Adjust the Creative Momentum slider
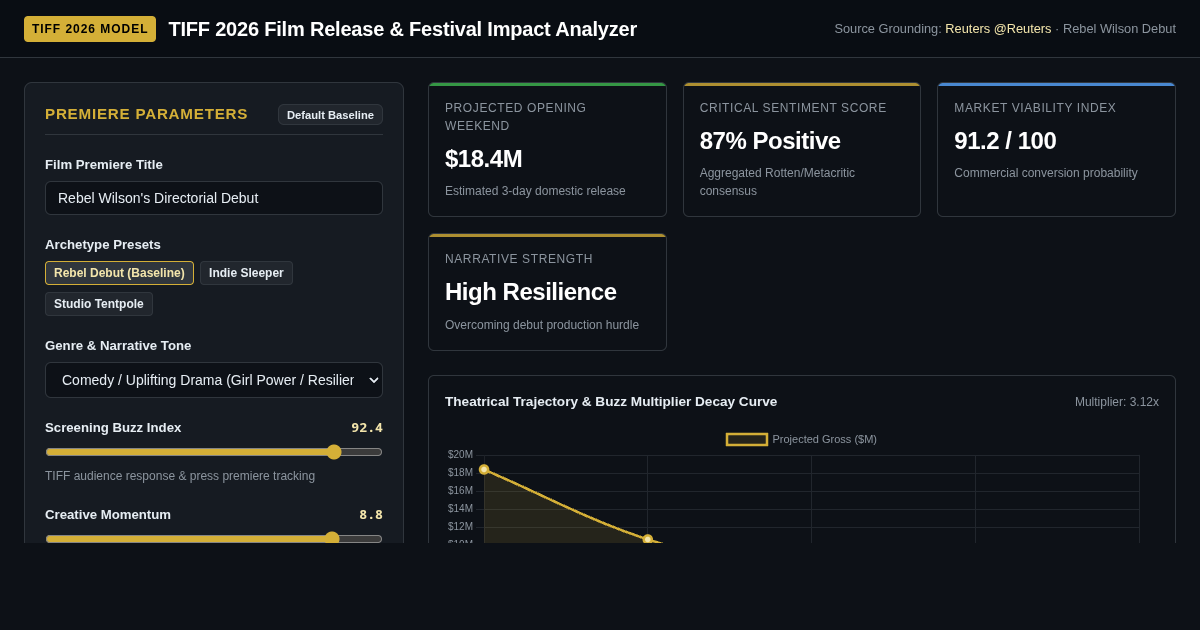This screenshot has height=630, width=1200. point(214,538)
